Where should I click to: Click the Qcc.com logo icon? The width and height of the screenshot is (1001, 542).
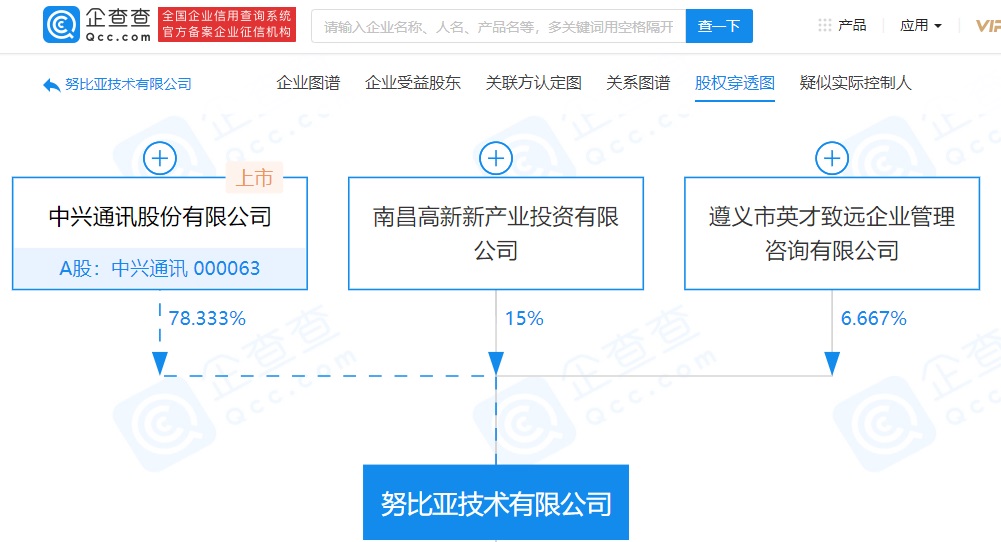tap(61, 25)
